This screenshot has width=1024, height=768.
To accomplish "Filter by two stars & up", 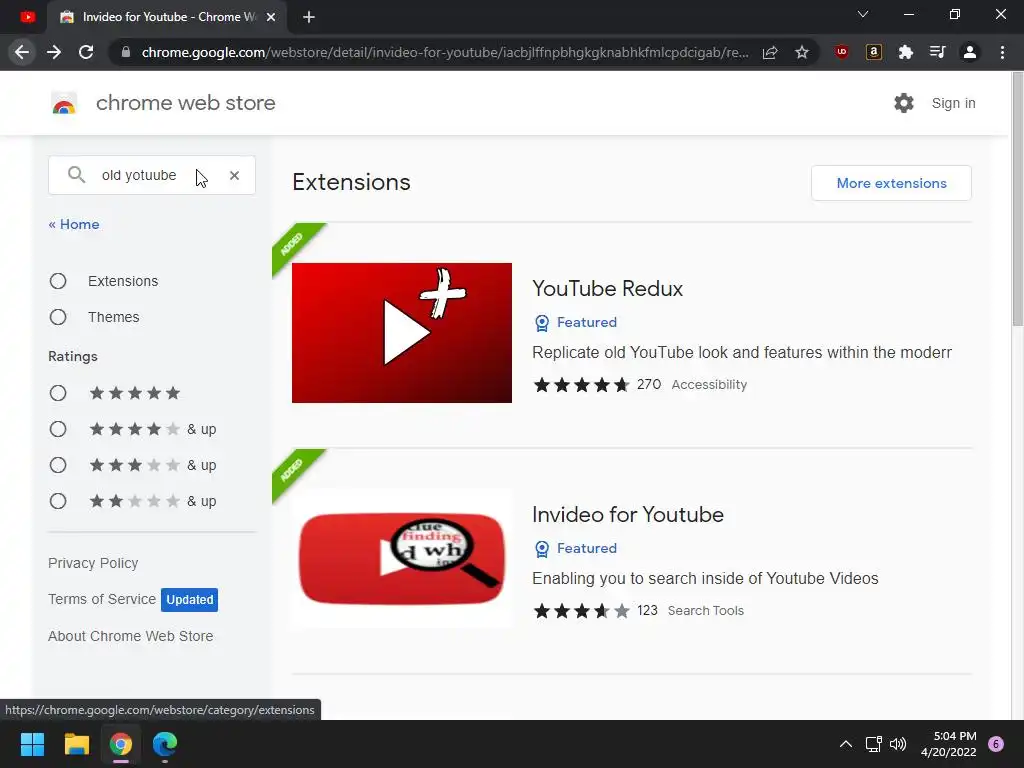I will [58, 501].
